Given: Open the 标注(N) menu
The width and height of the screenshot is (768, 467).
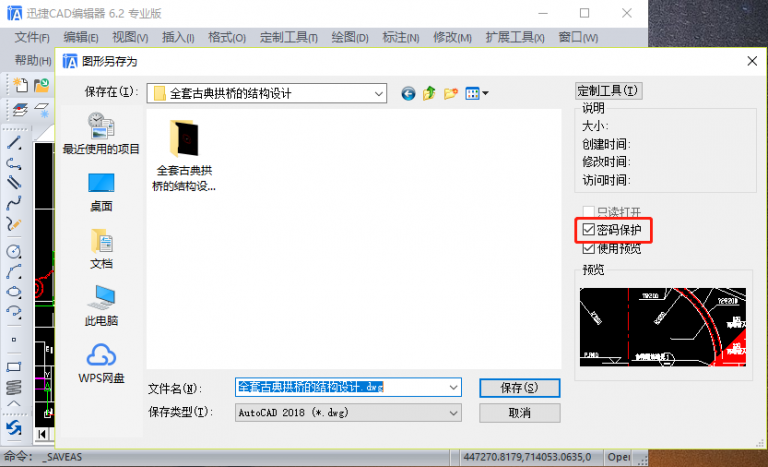Looking at the screenshot, I should coord(401,37).
